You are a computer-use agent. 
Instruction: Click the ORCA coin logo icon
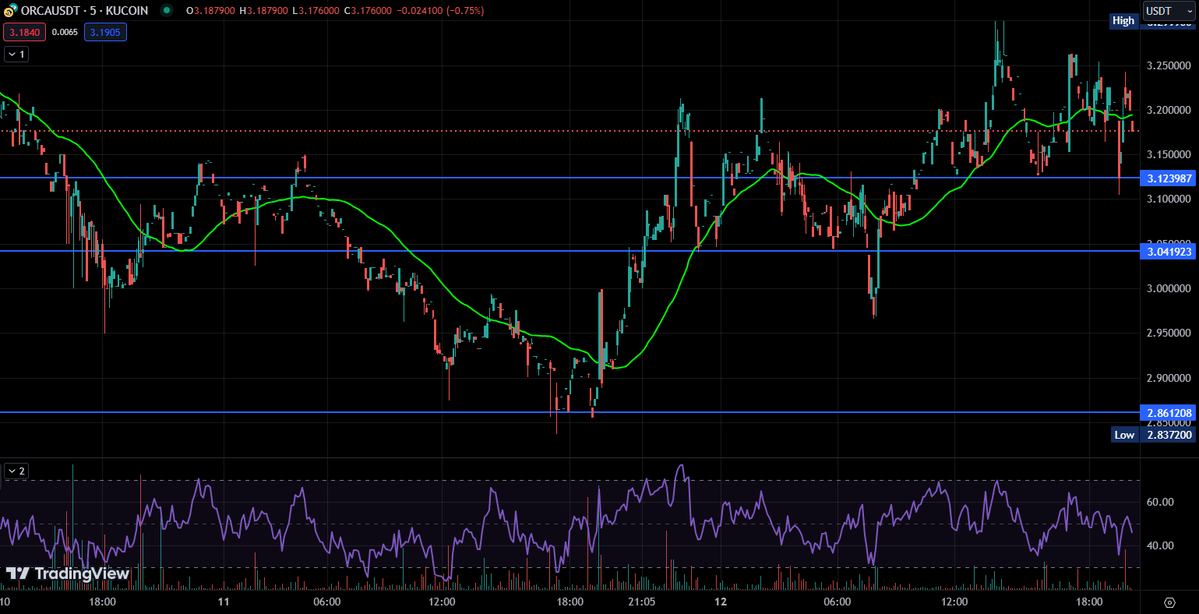point(11,12)
